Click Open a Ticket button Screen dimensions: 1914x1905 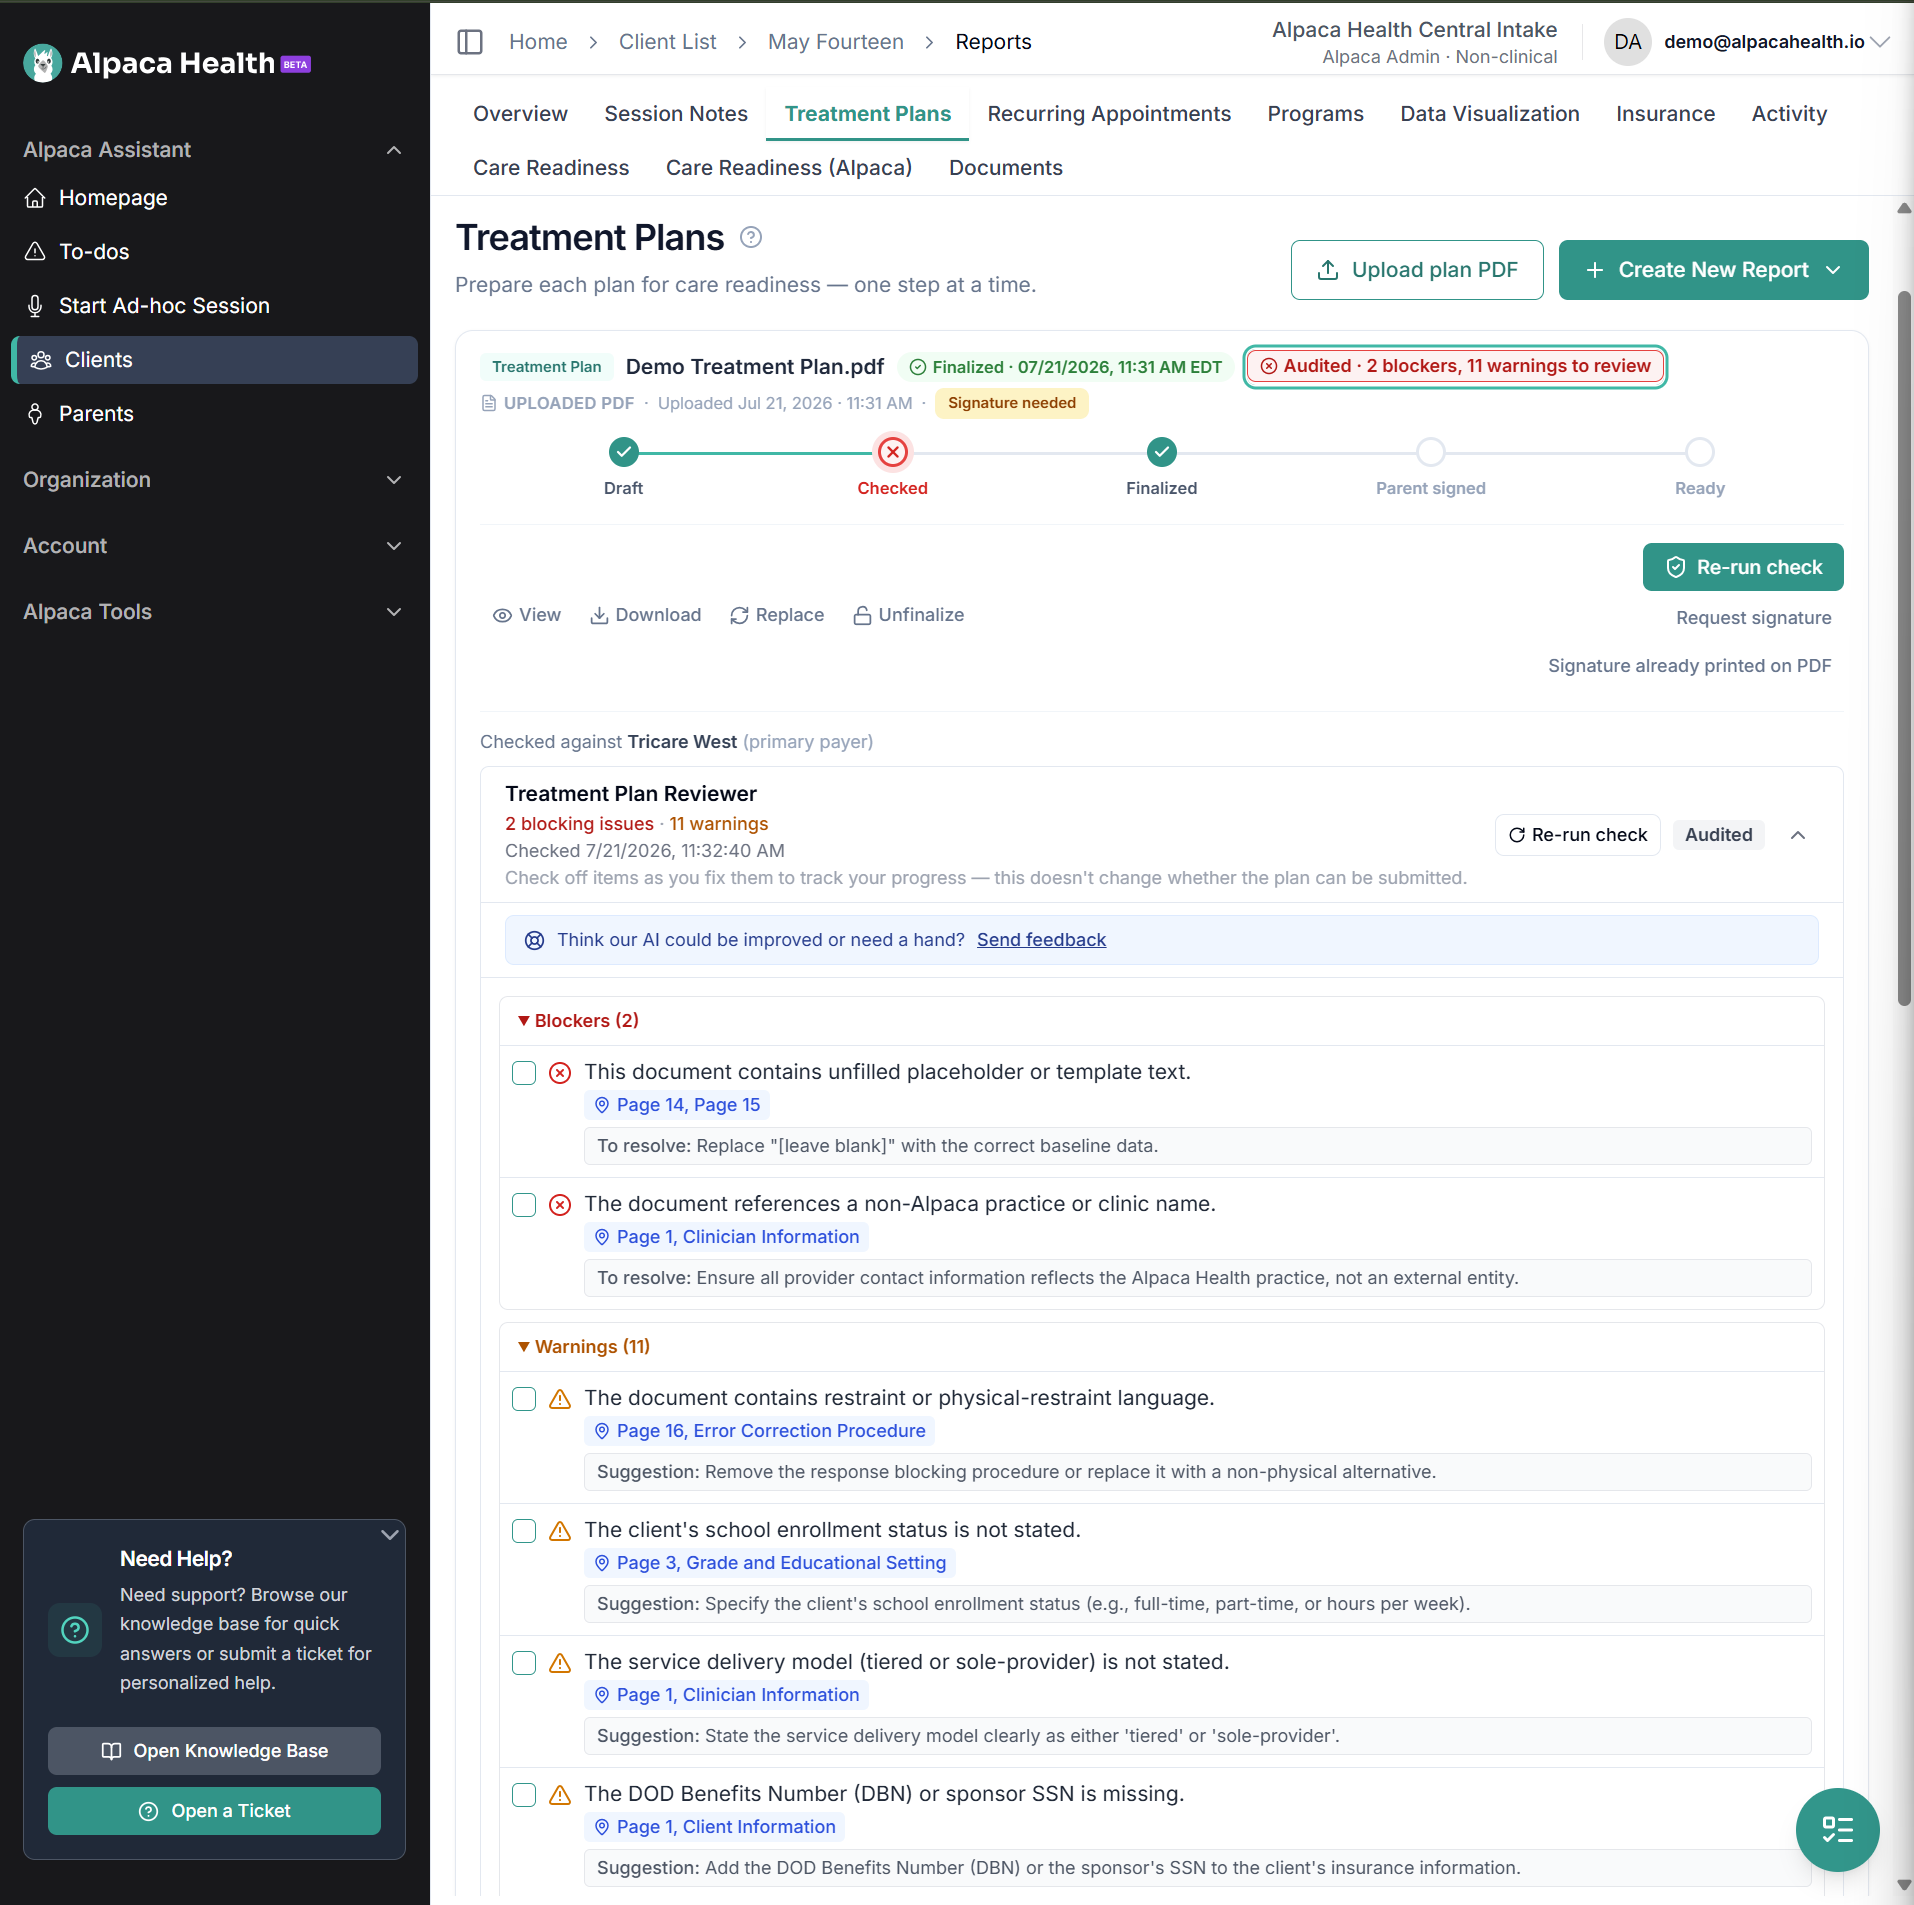click(x=214, y=1811)
